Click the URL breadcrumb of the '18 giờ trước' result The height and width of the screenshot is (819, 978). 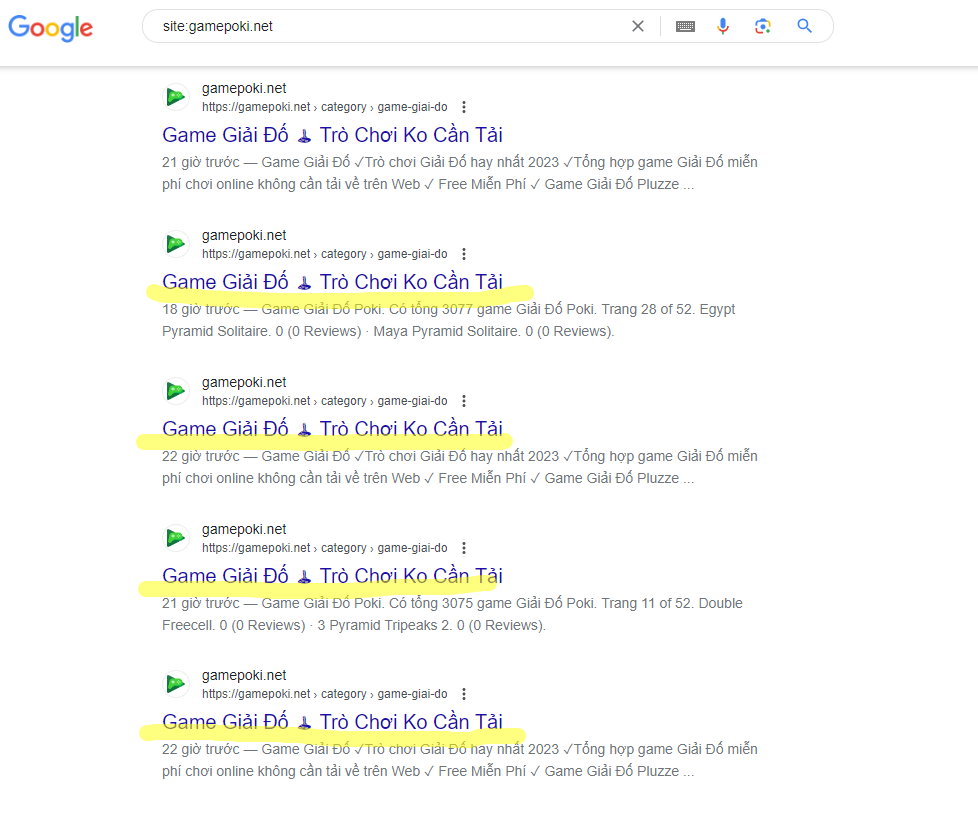tap(324, 254)
